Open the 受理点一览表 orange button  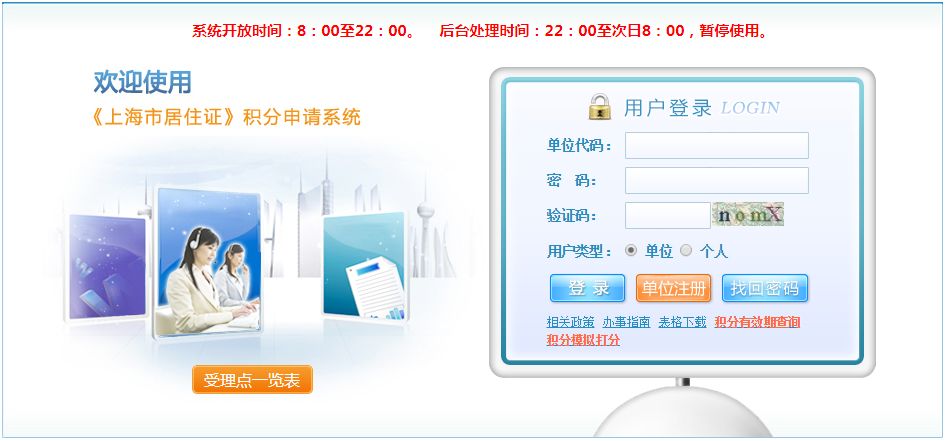[x=252, y=379]
